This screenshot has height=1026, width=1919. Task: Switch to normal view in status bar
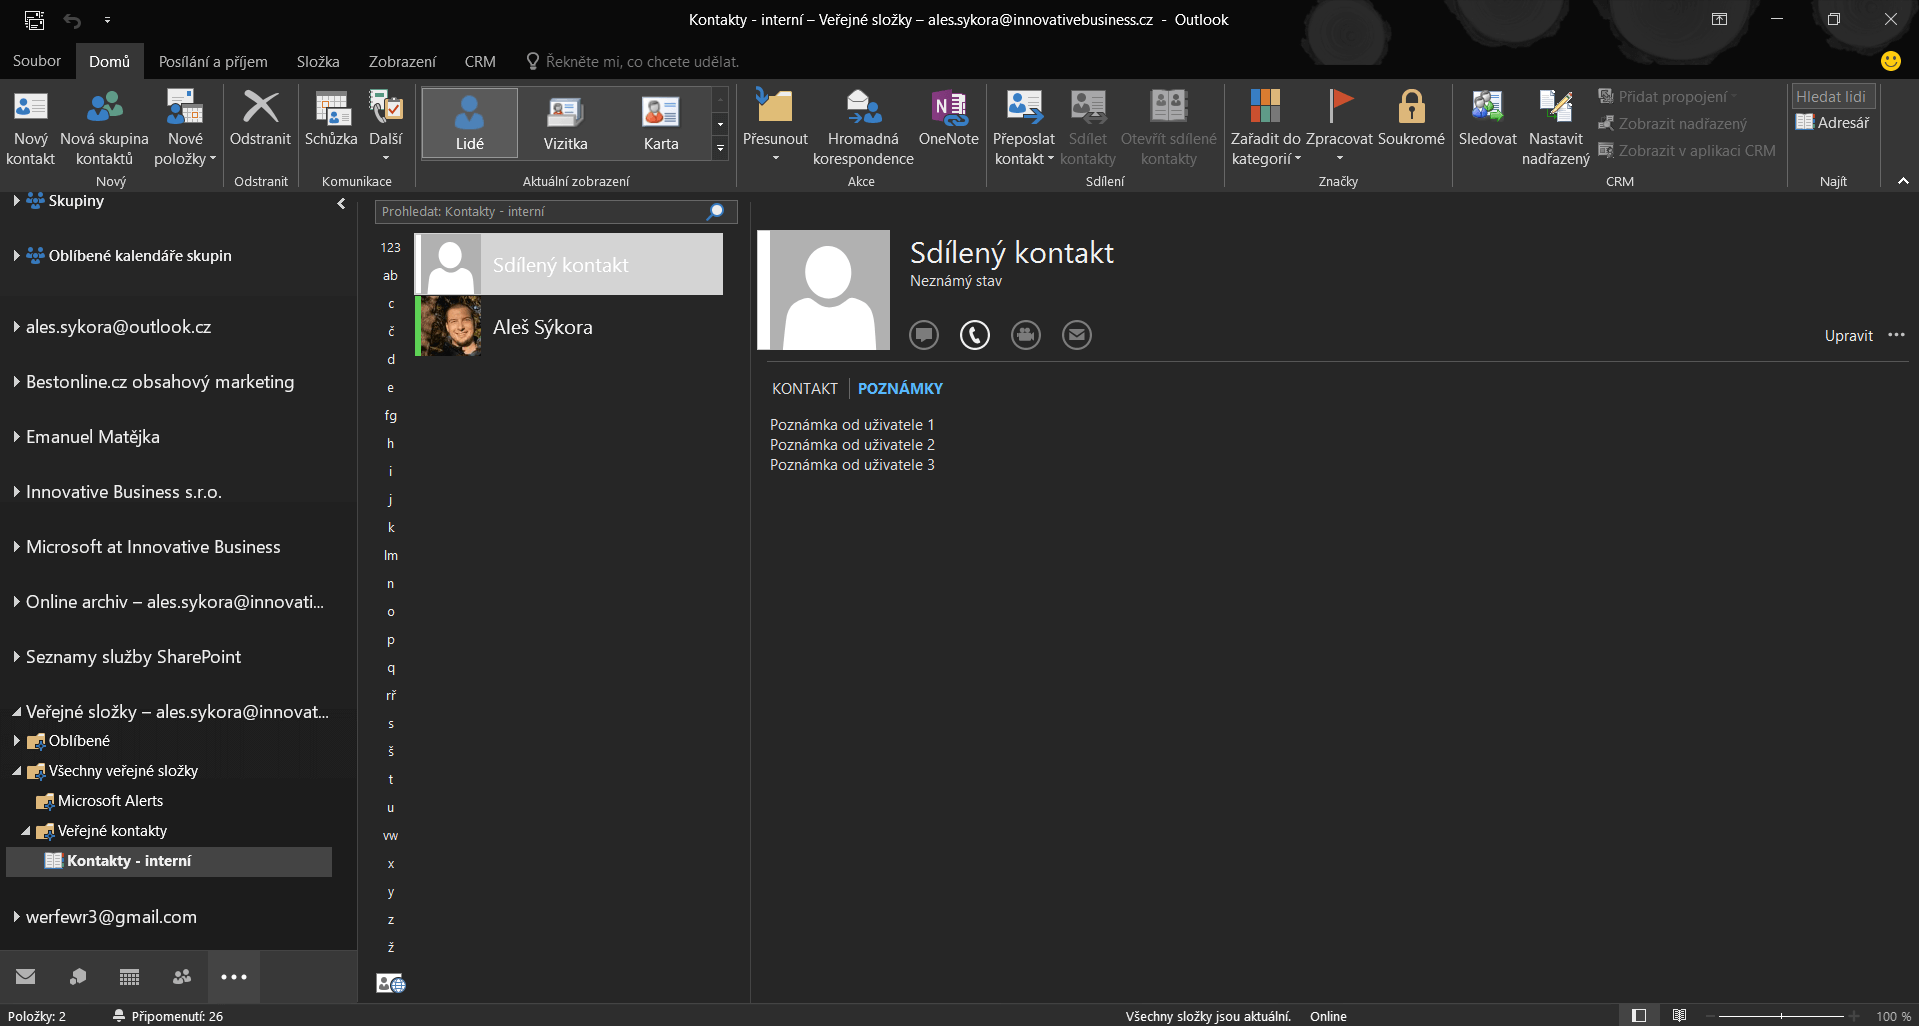click(1639, 1016)
